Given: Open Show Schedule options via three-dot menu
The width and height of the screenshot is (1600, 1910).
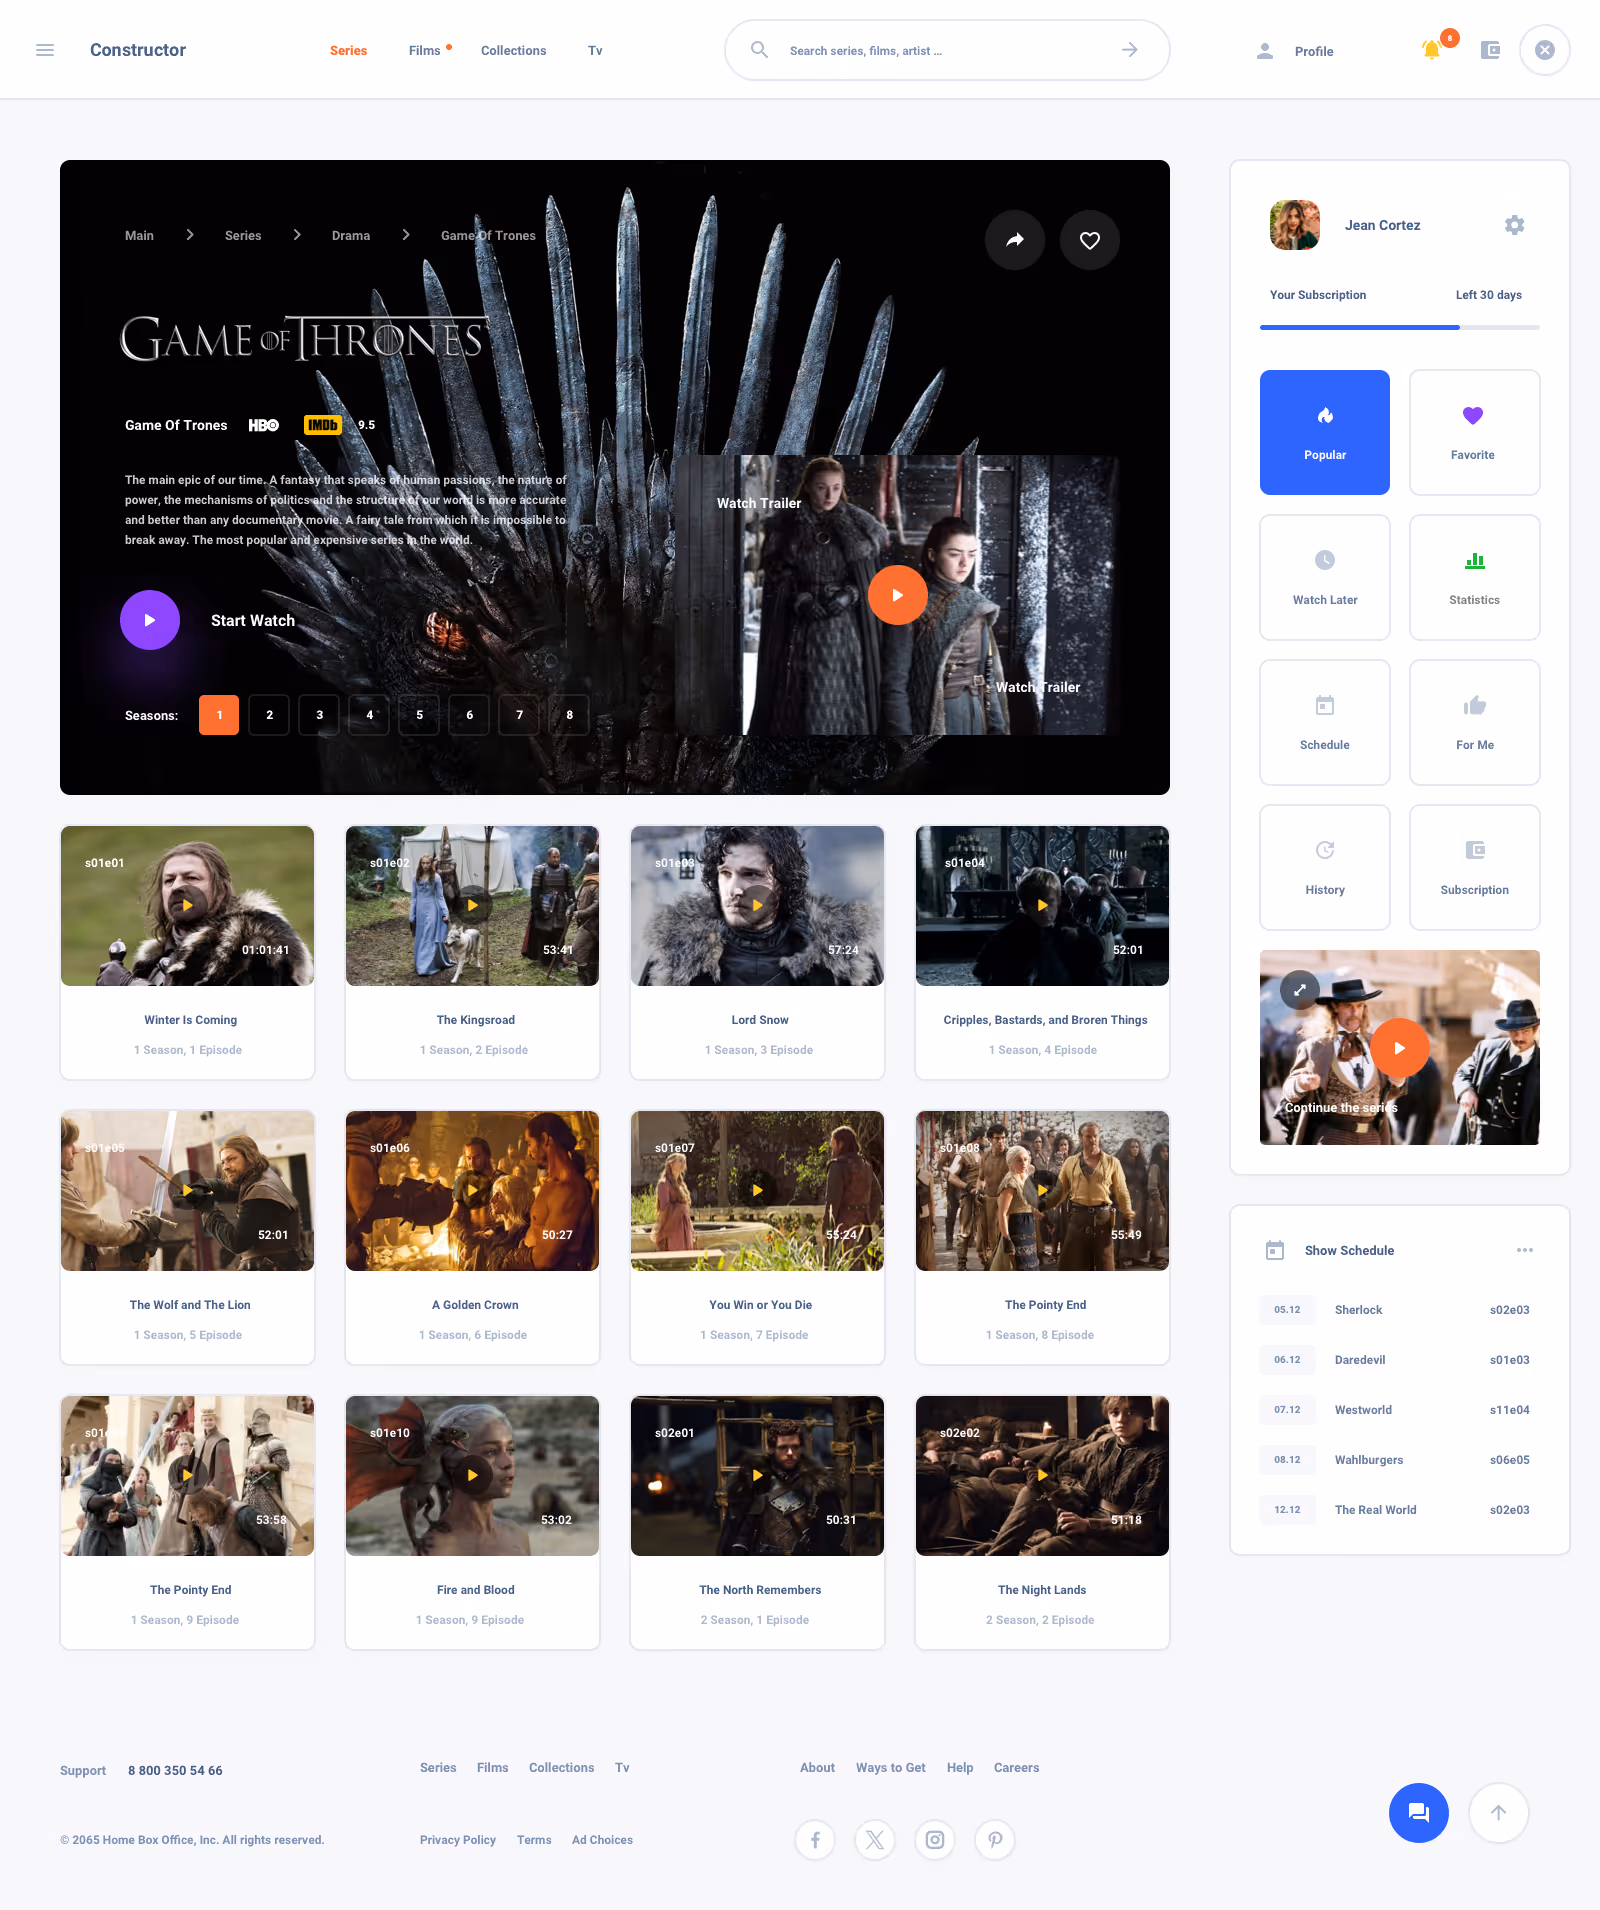Looking at the screenshot, I should click(1525, 1249).
